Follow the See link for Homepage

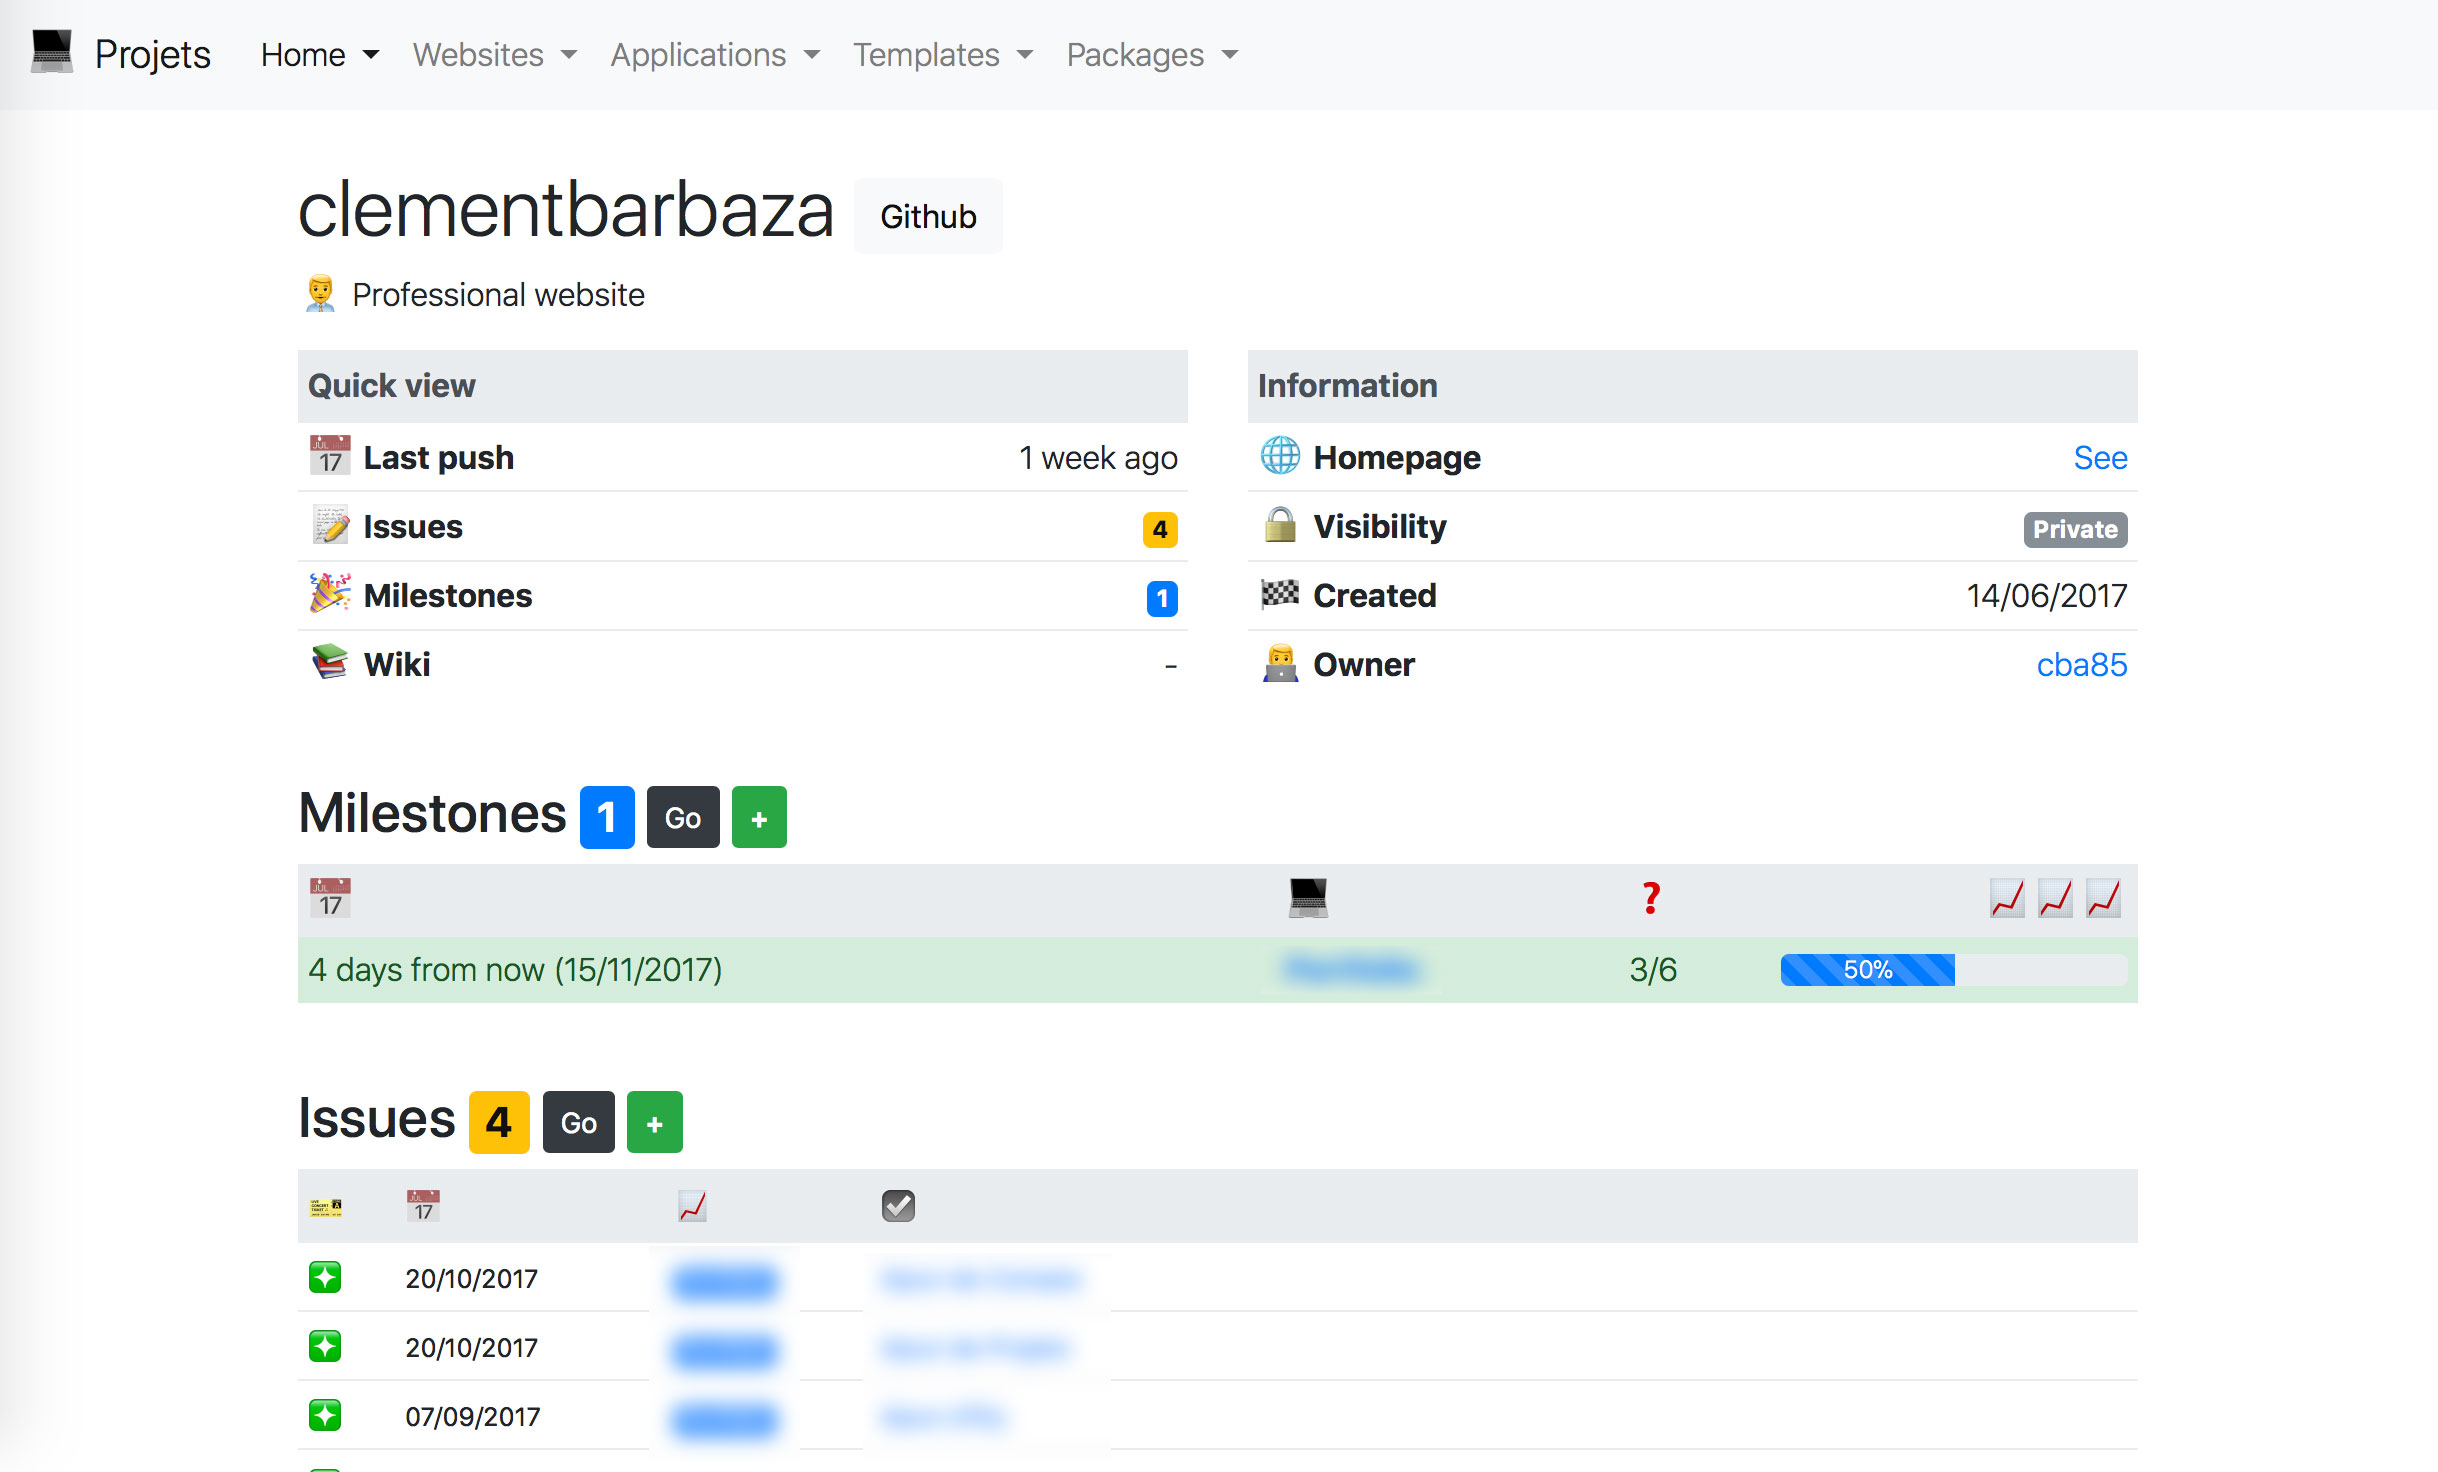point(2100,457)
